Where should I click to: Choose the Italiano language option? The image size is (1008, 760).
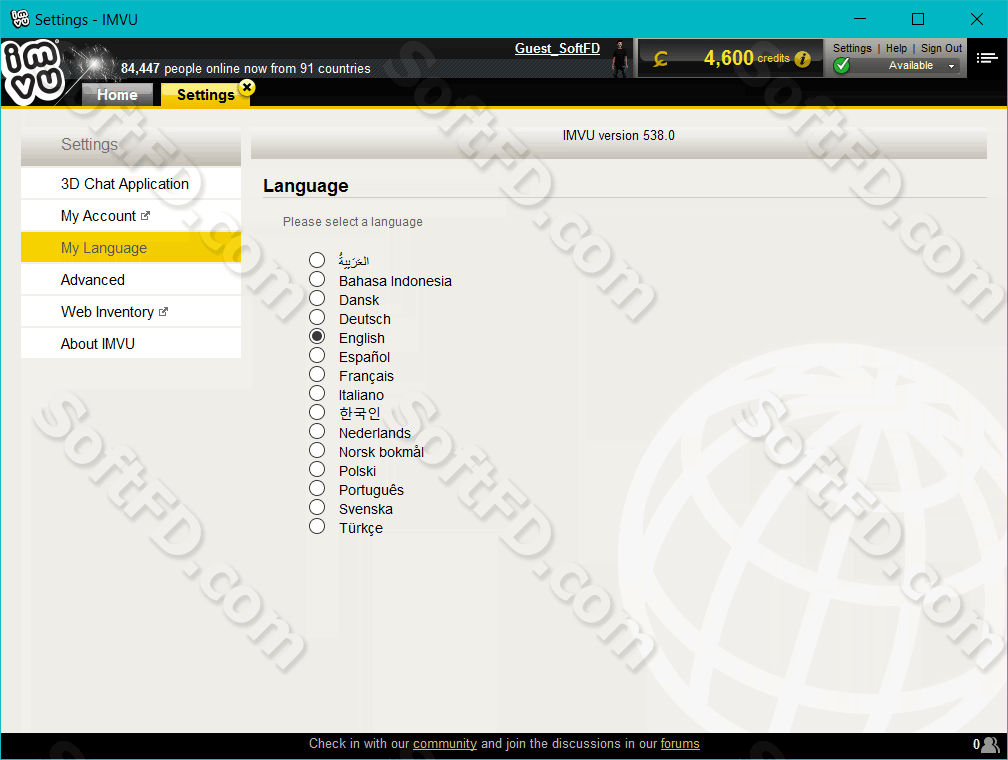[x=317, y=393]
